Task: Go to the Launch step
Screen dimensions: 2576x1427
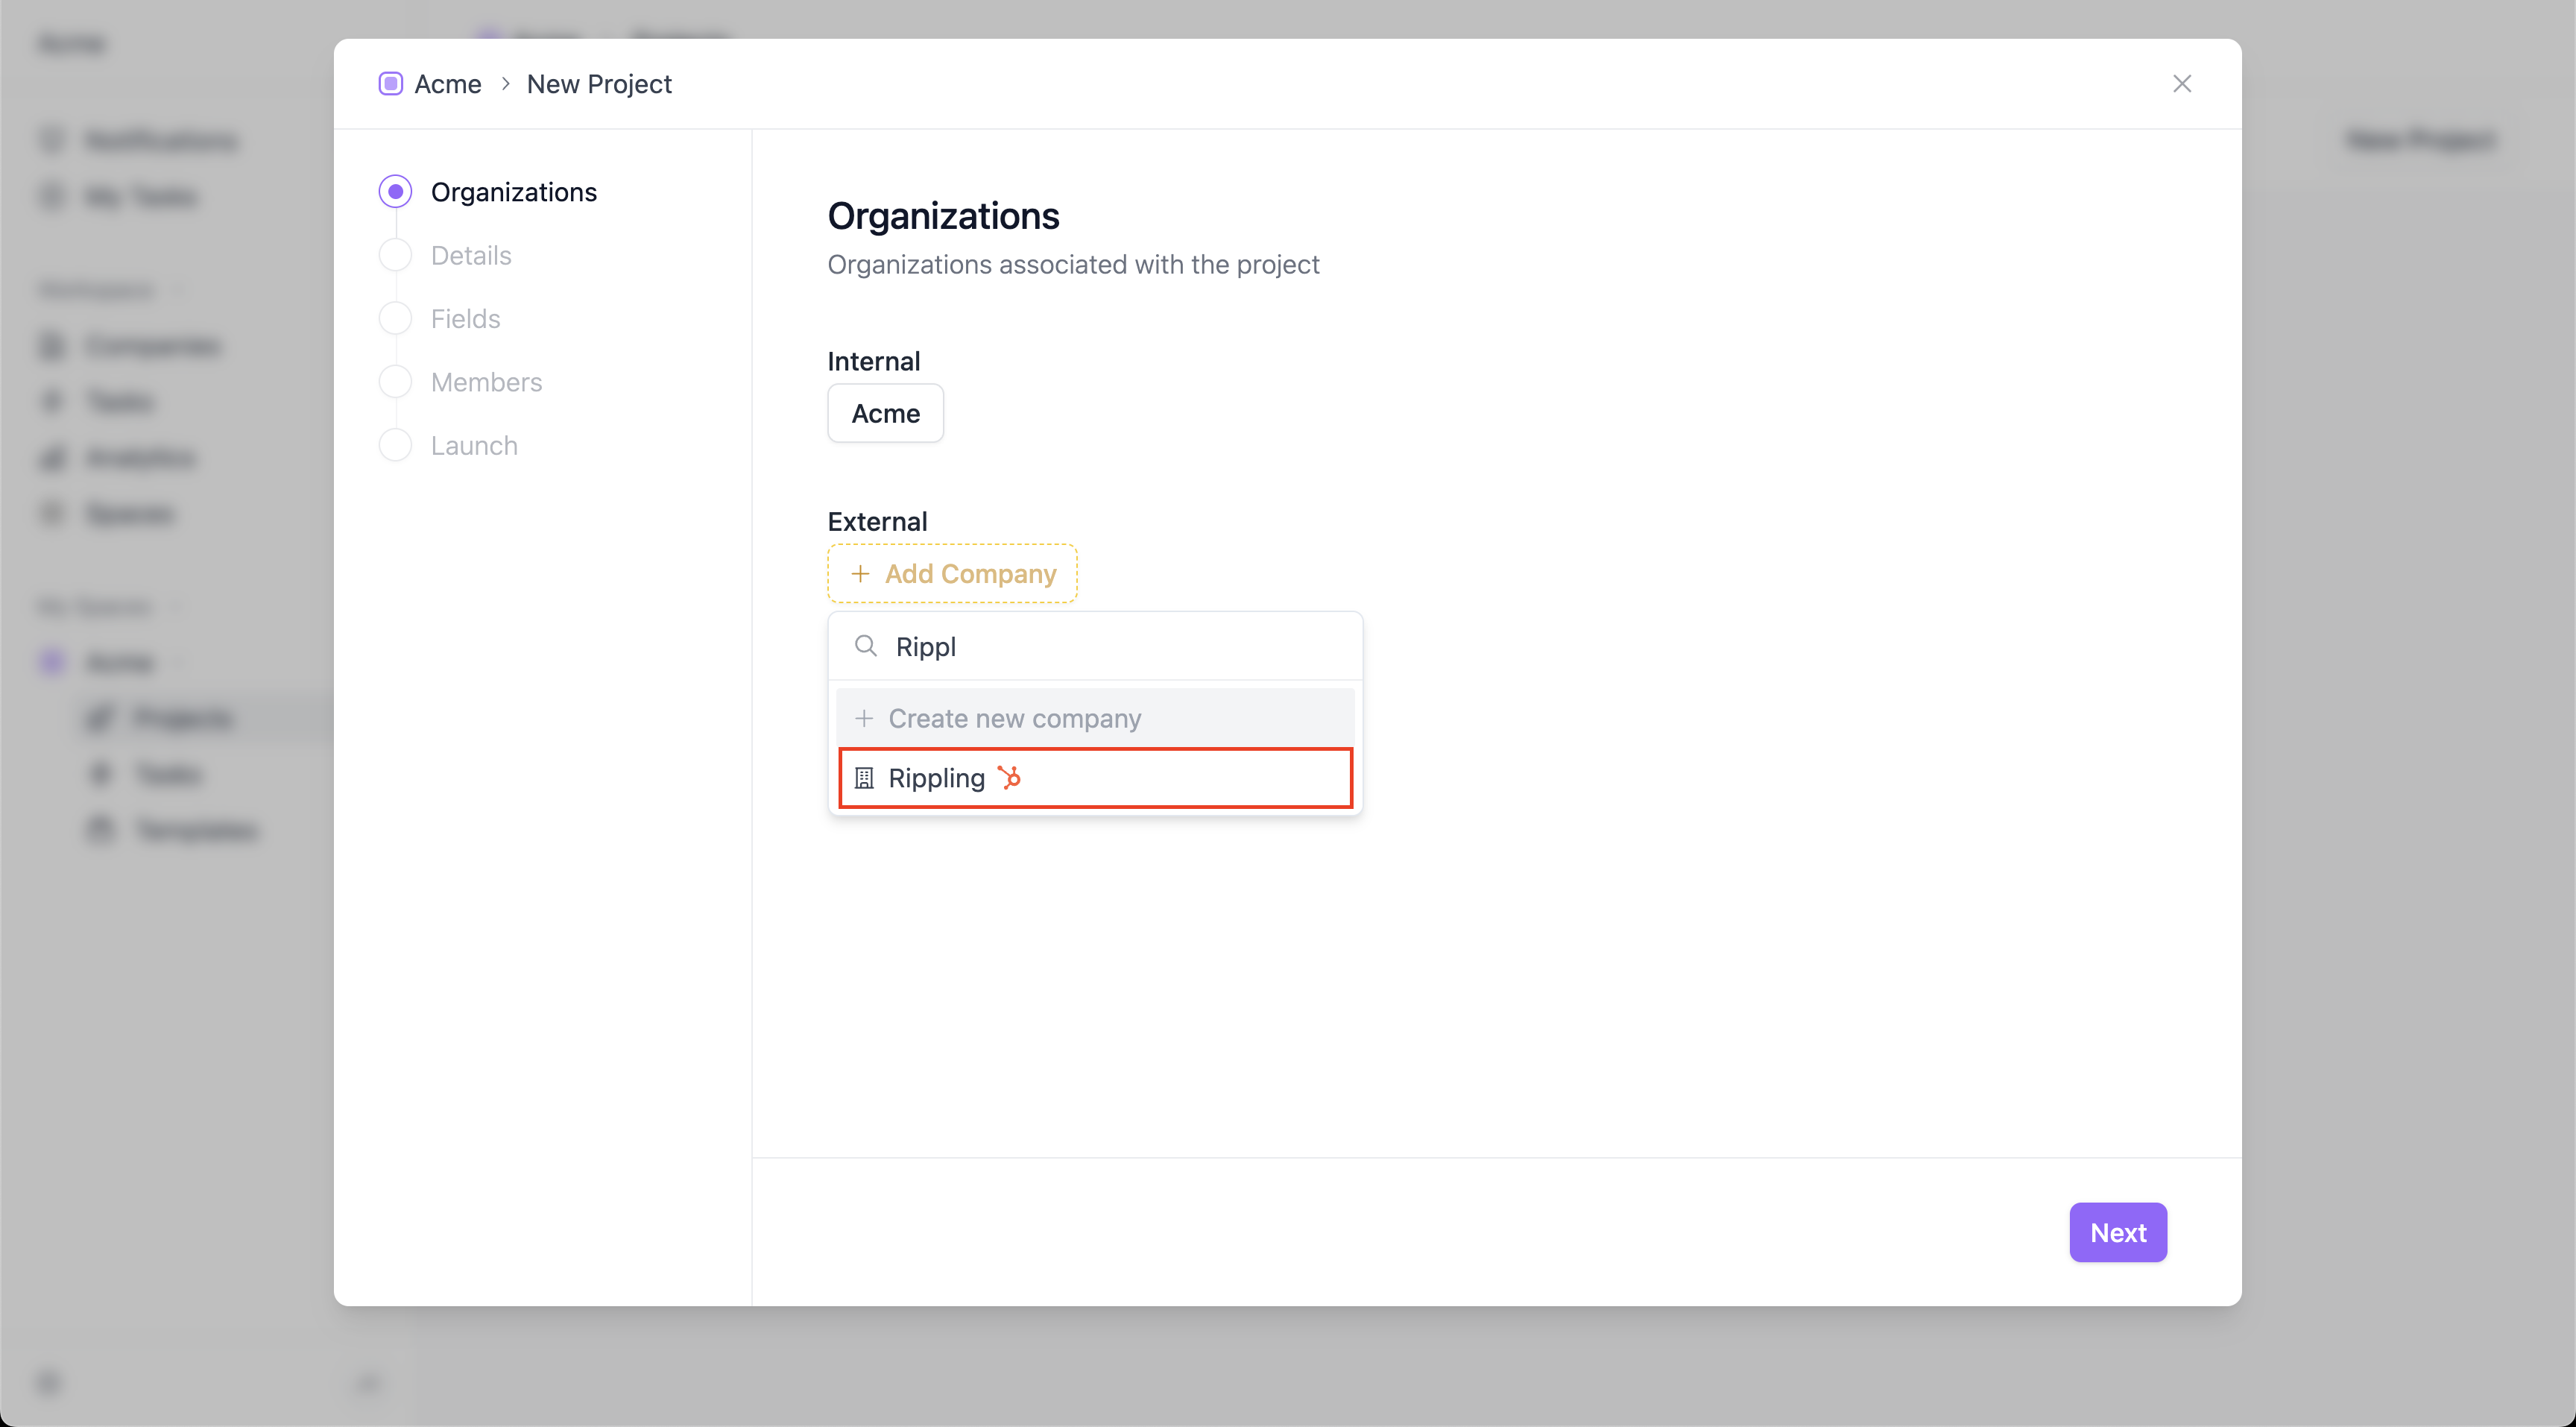Action: (x=474, y=445)
